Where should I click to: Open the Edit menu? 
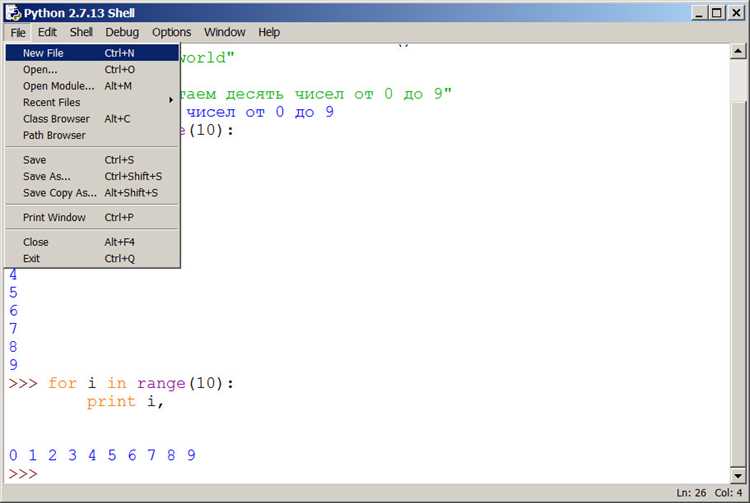click(x=47, y=32)
